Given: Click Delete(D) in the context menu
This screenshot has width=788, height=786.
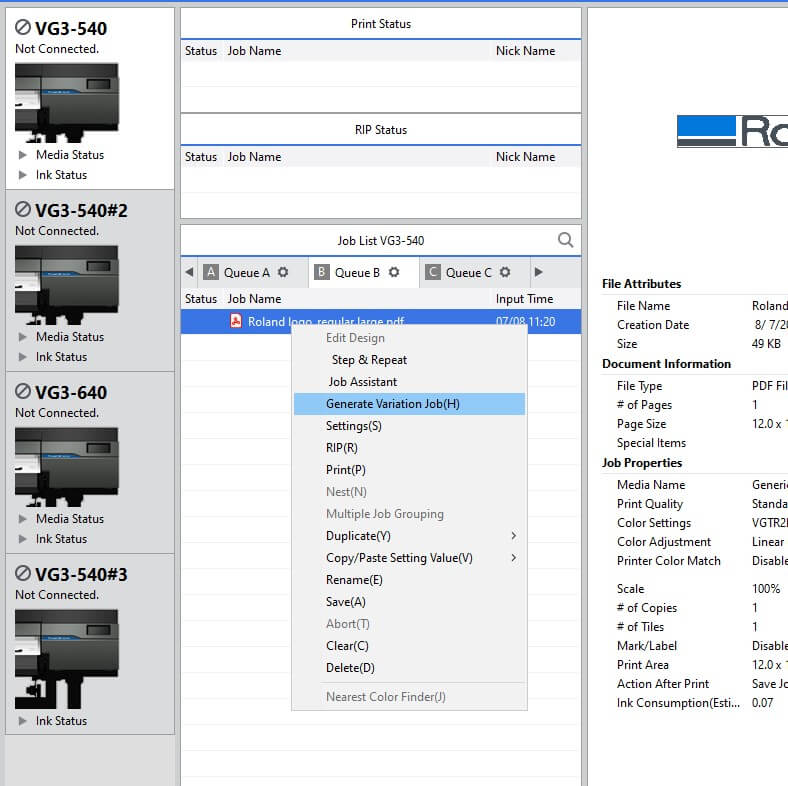Looking at the screenshot, I should 350,668.
